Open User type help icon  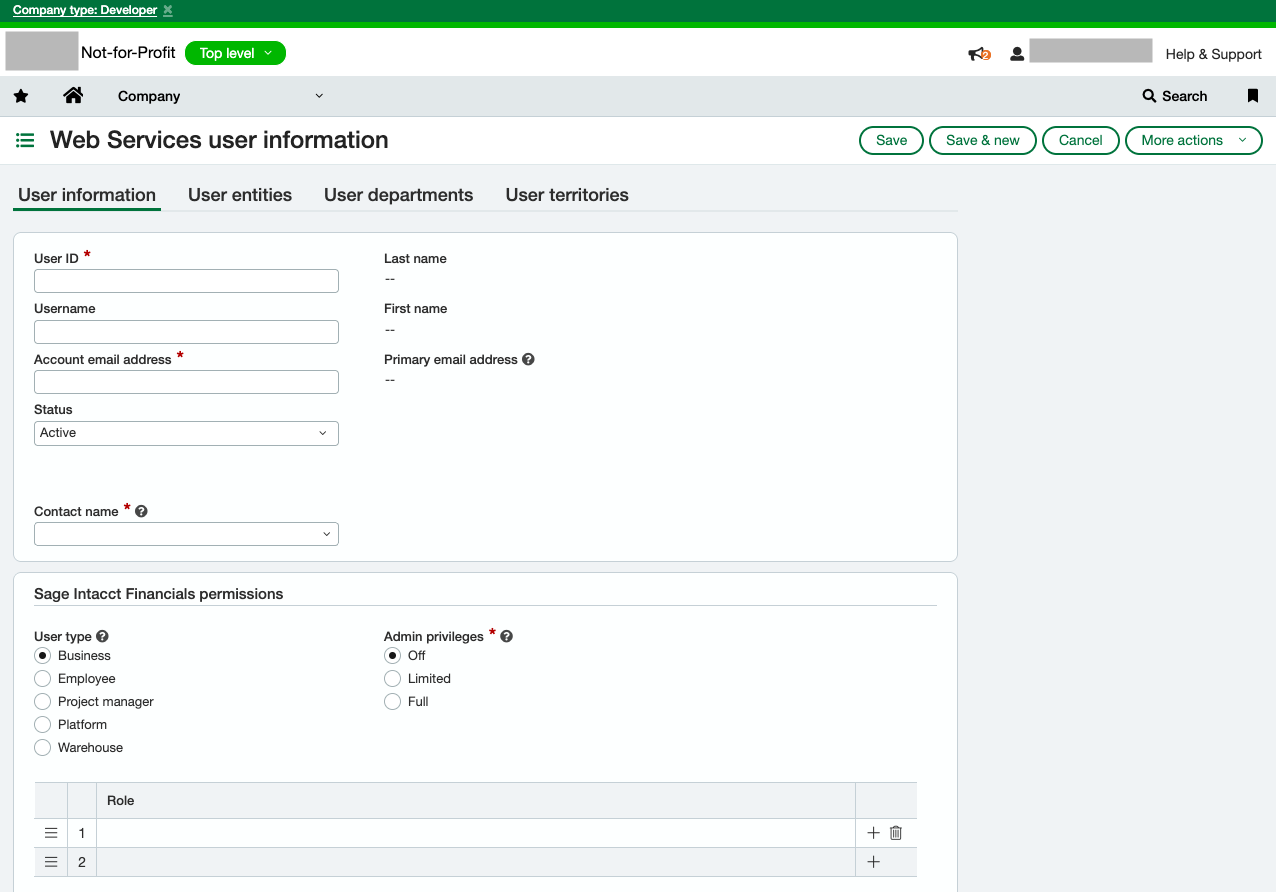102,636
